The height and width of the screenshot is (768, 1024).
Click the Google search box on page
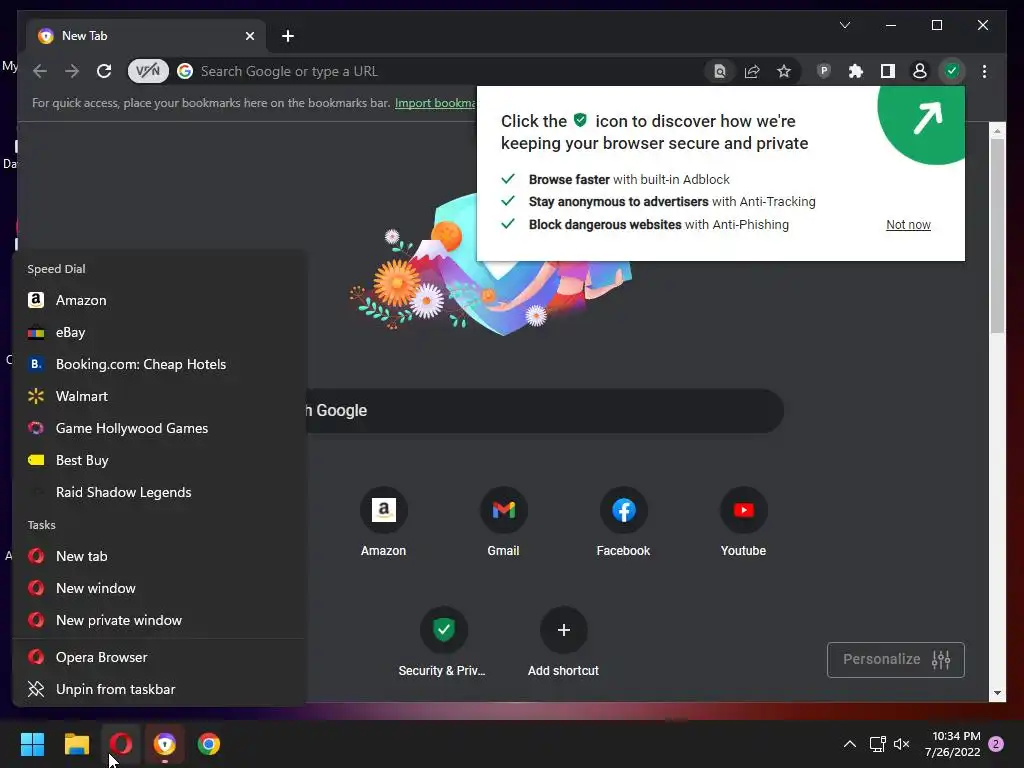coord(545,411)
